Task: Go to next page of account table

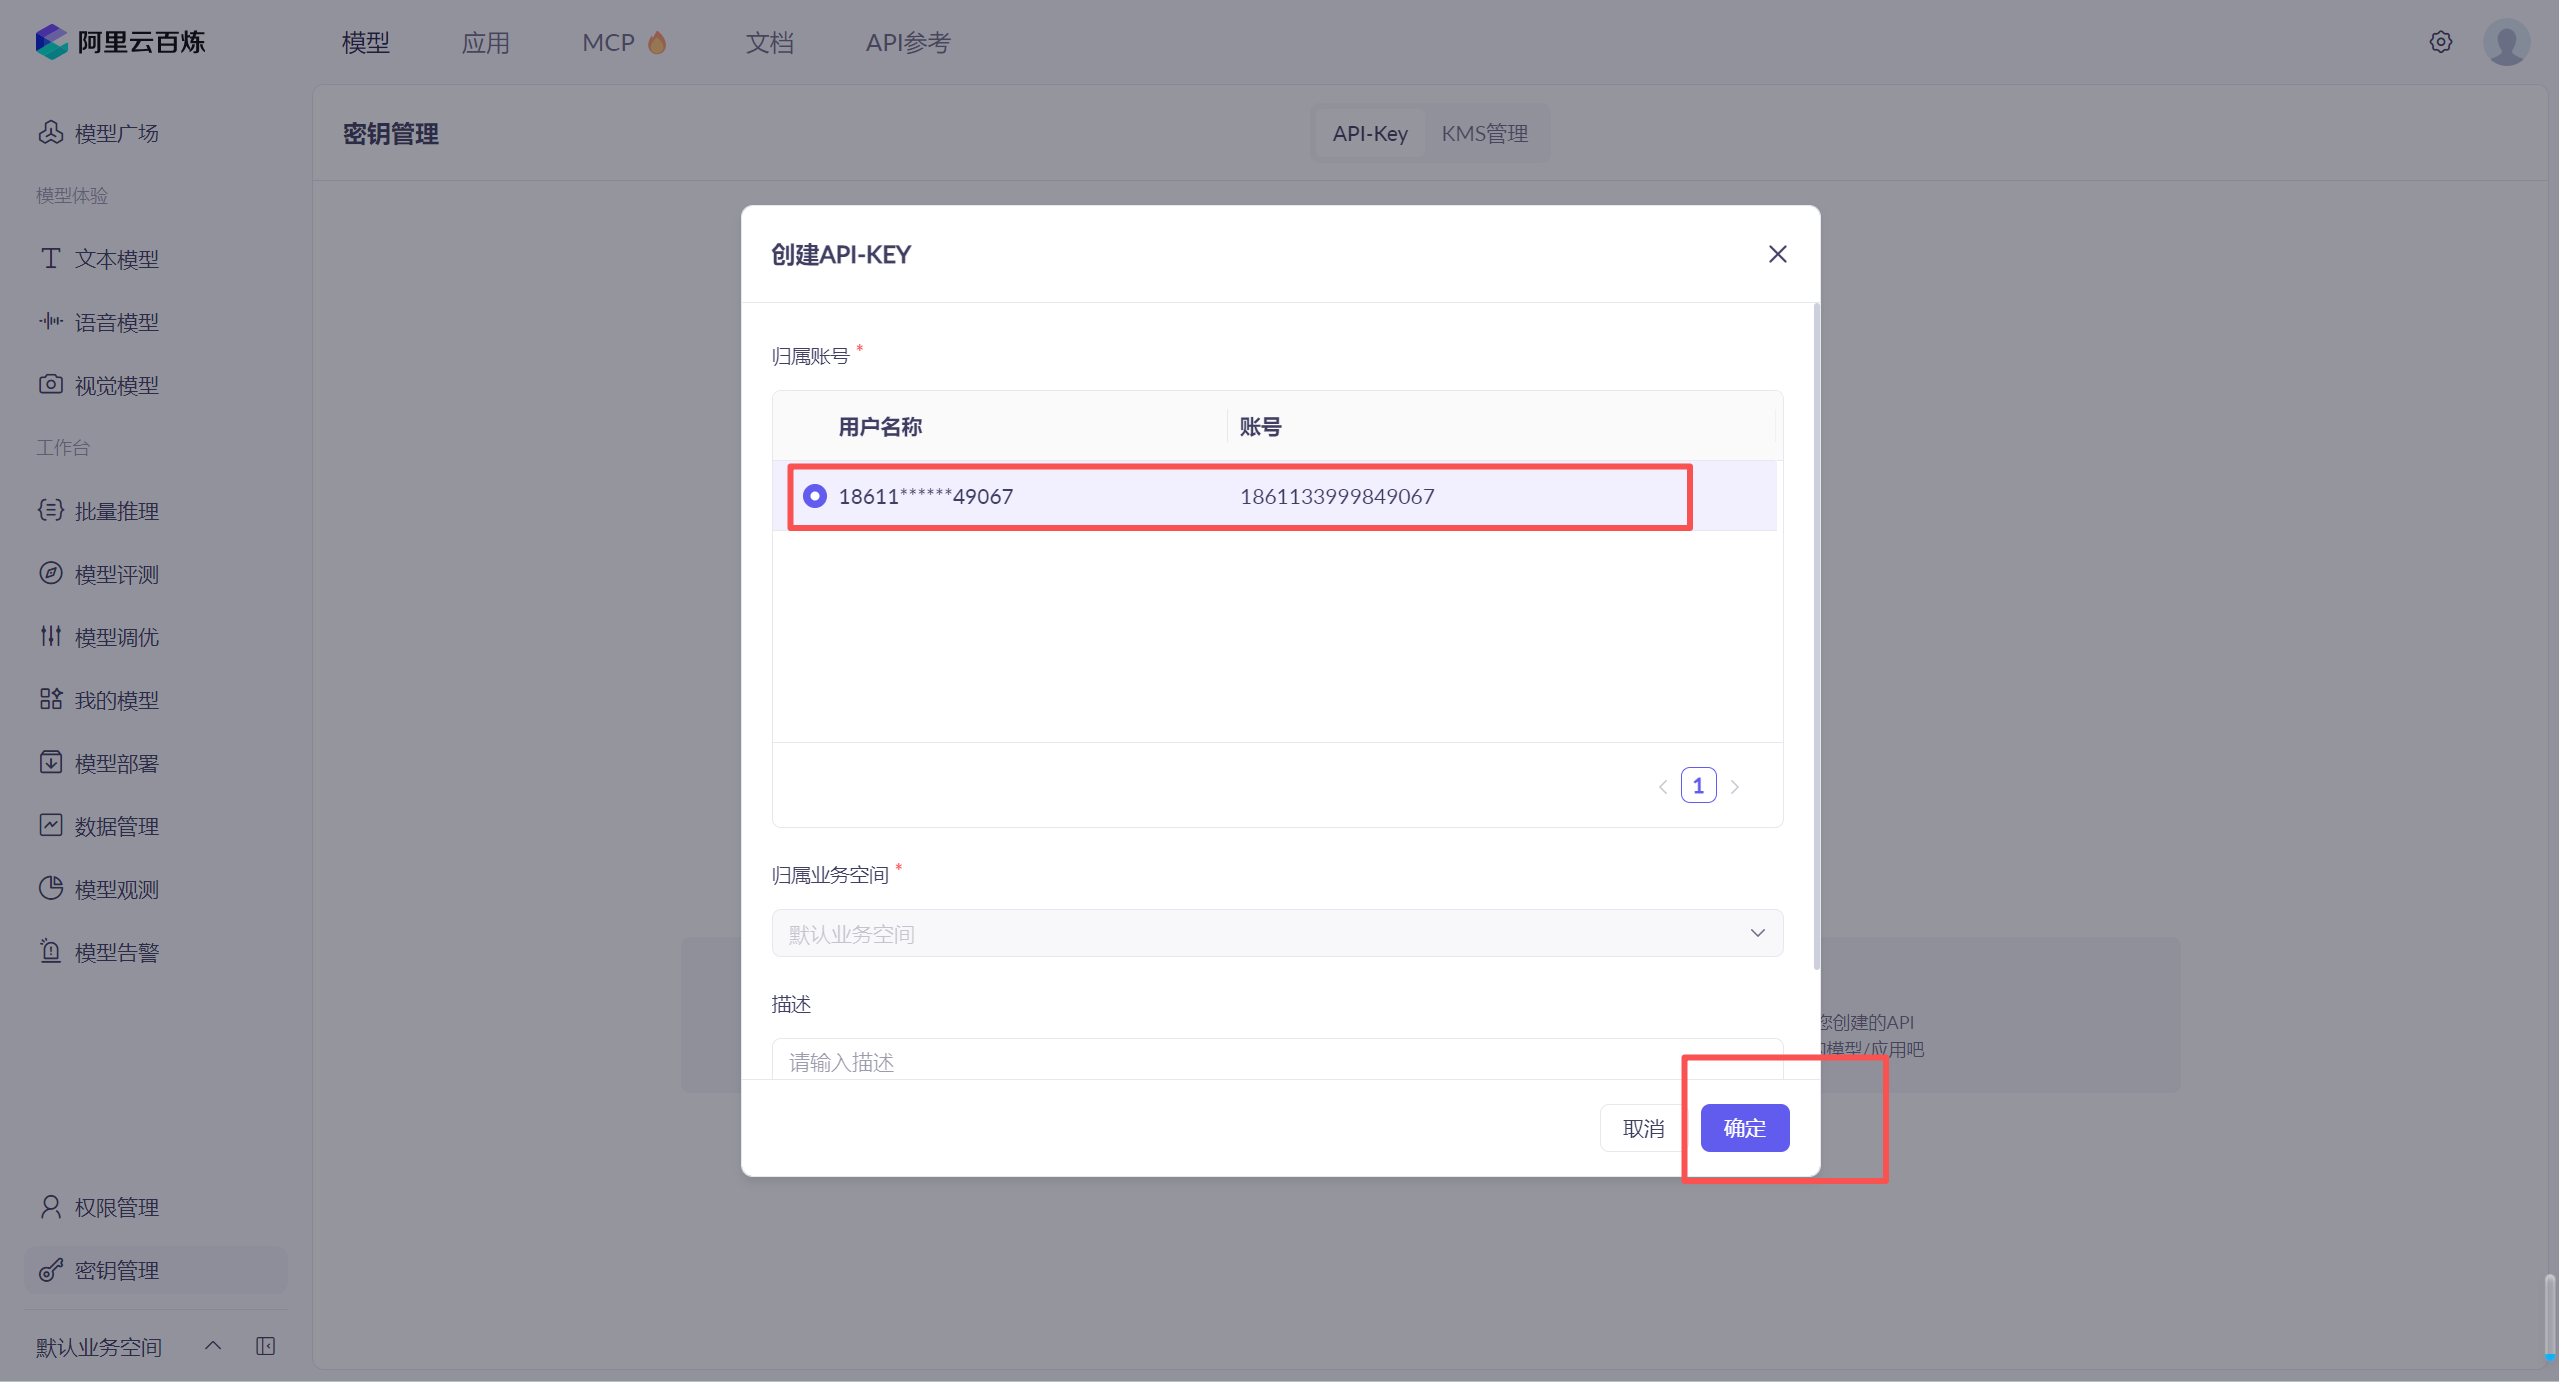Action: [x=1735, y=786]
